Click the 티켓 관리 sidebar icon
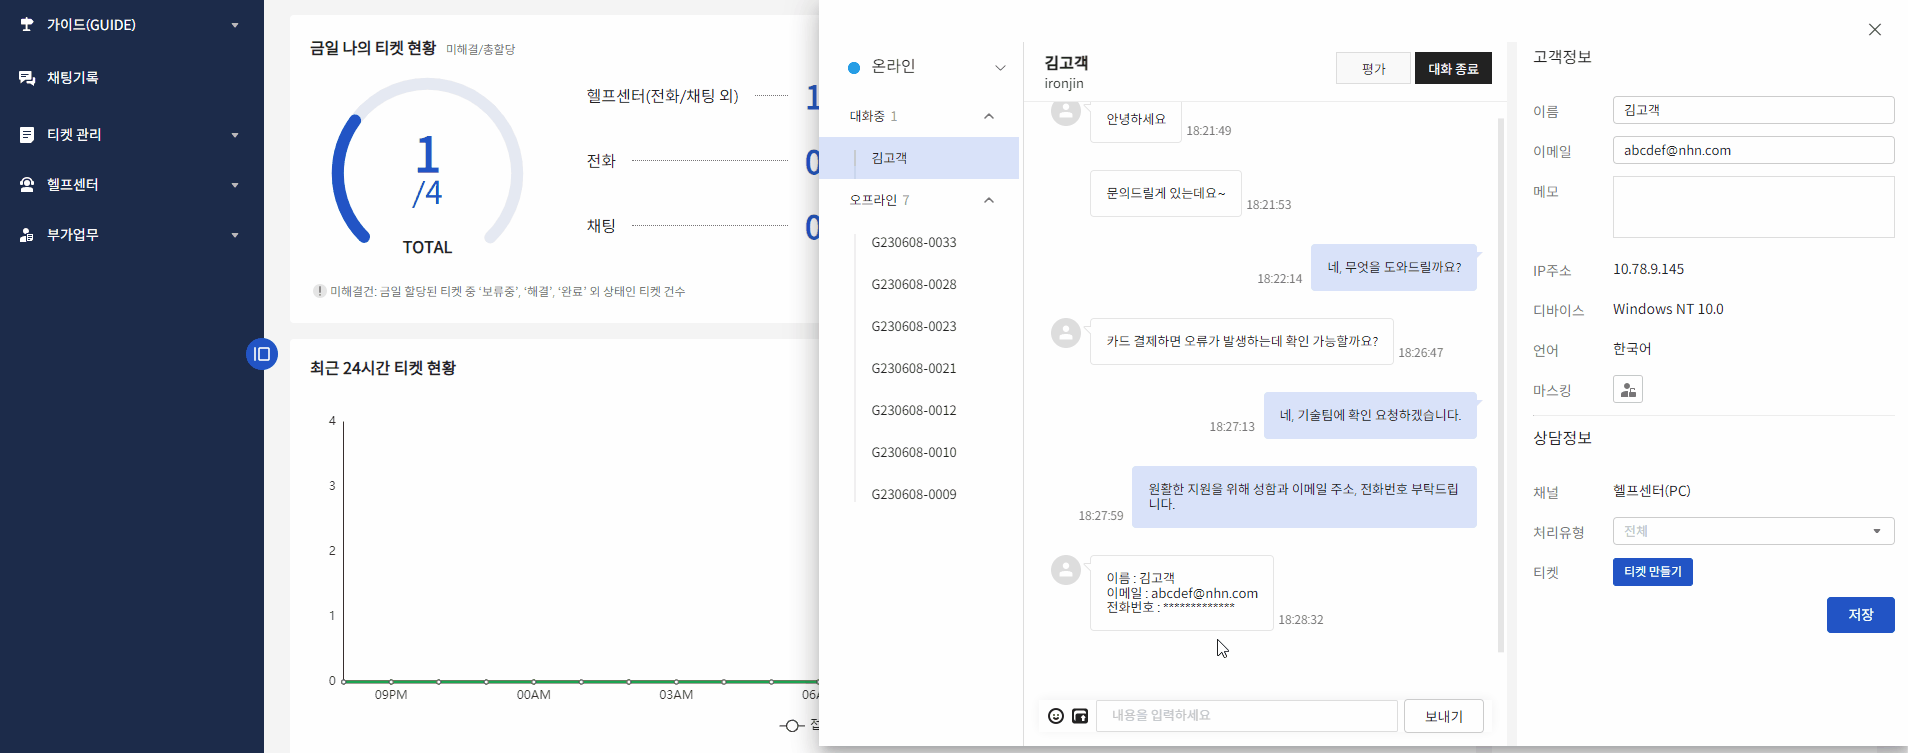 [x=27, y=135]
